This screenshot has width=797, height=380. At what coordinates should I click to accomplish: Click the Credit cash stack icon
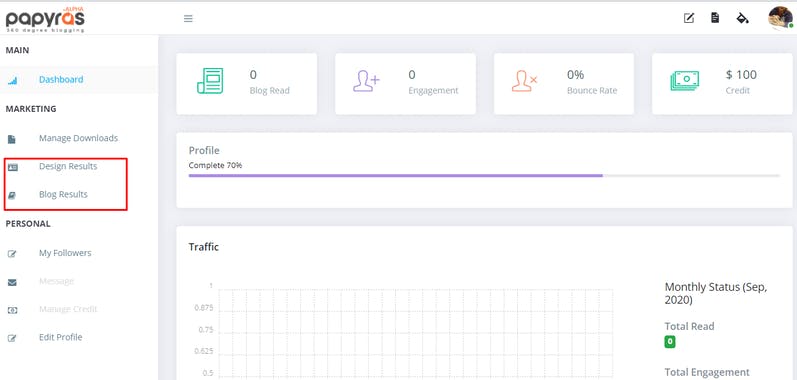point(685,81)
